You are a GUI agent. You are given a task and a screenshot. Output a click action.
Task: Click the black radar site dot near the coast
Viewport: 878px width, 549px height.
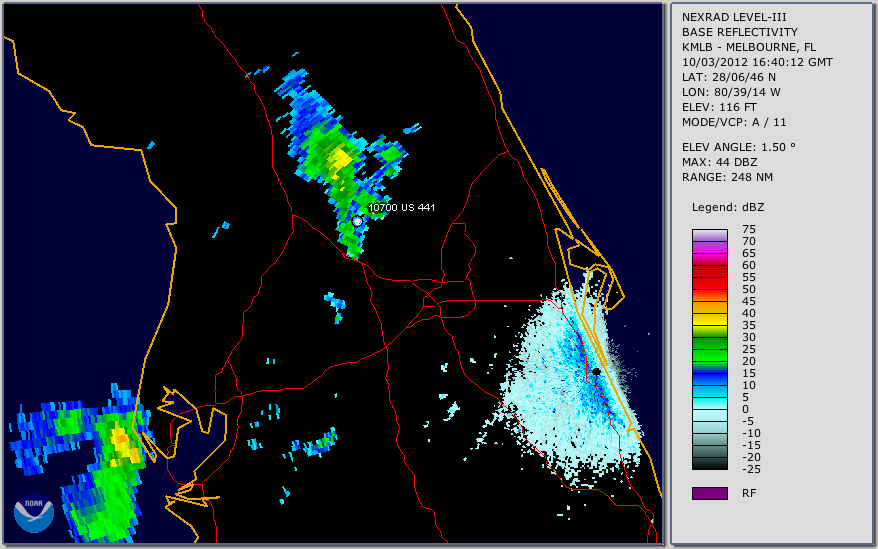click(x=596, y=371)
